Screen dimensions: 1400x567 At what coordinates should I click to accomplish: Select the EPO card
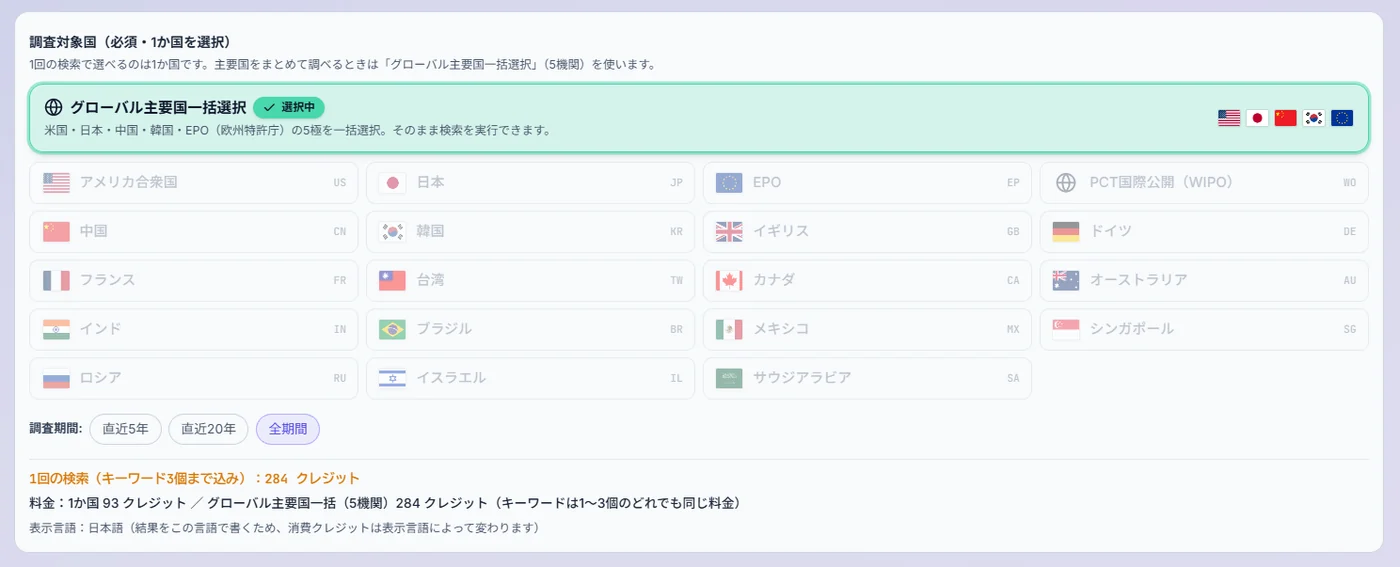867,183
